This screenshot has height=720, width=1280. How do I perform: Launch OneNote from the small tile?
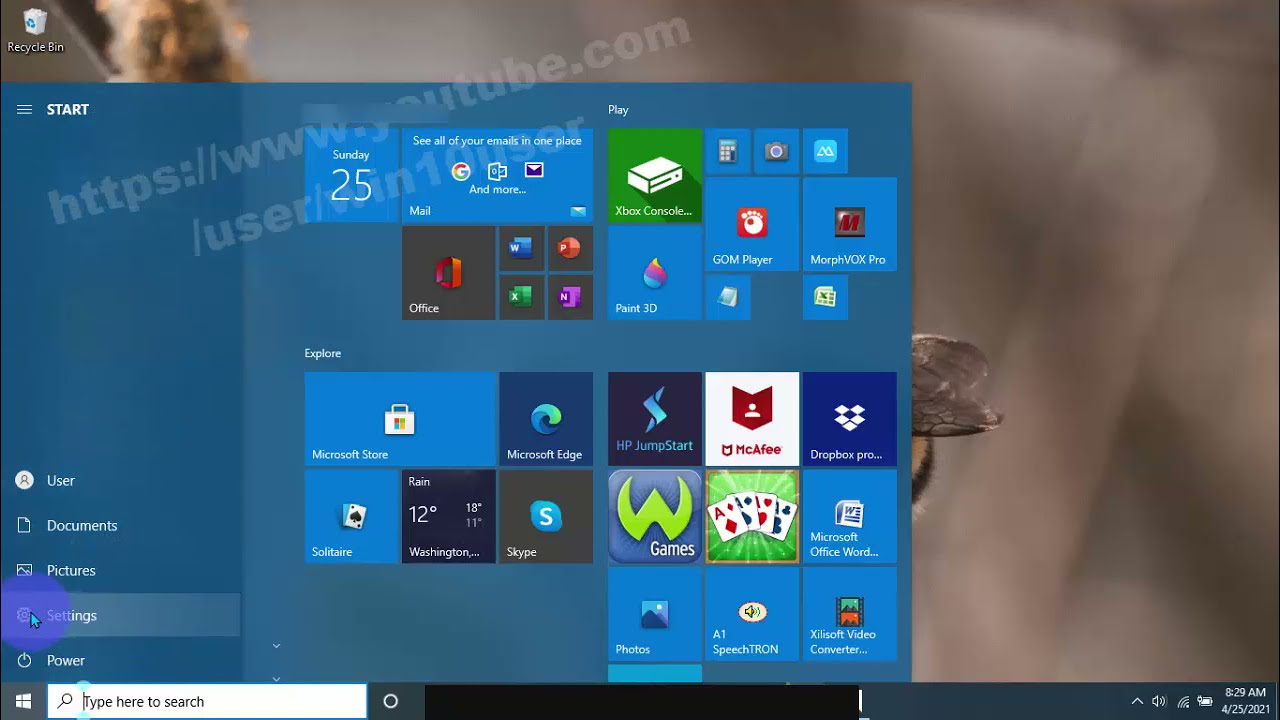coord(570,297)
